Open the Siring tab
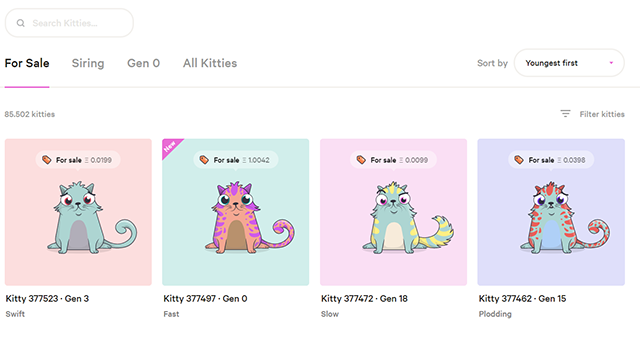The height and width of the screenshot is (360, 640). click(88, 63)
